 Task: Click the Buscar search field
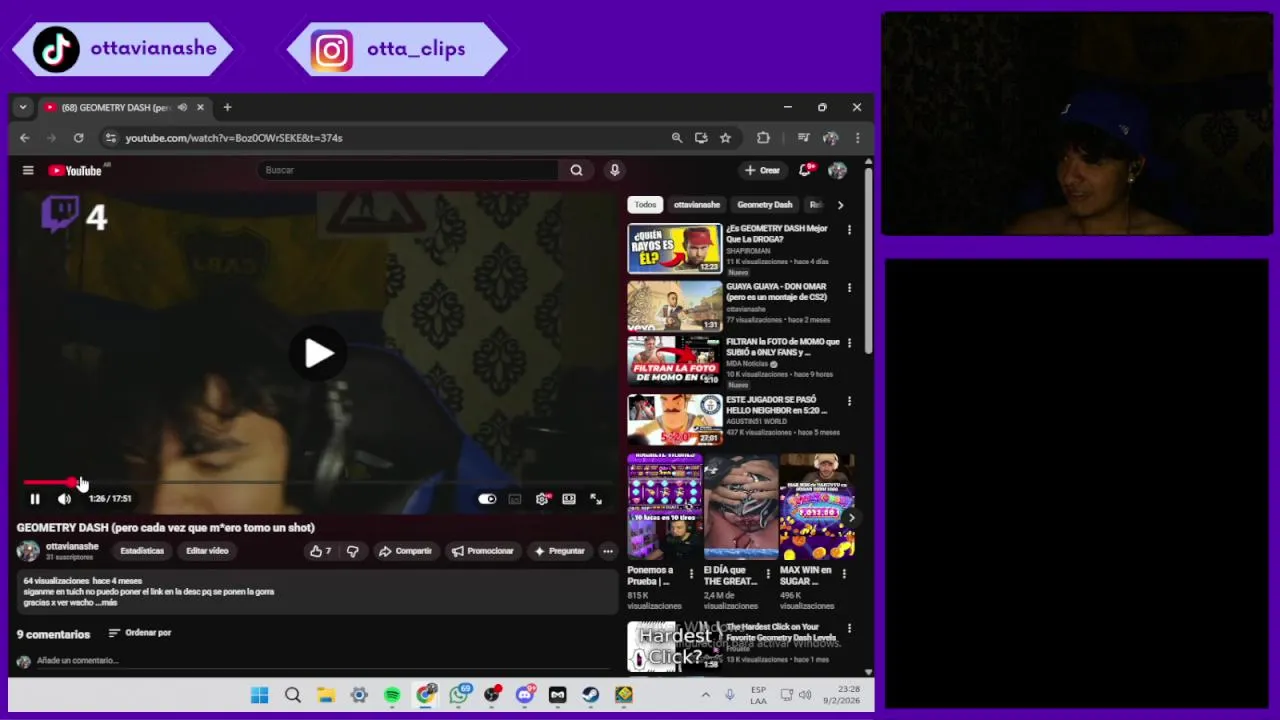click(408, 170)
